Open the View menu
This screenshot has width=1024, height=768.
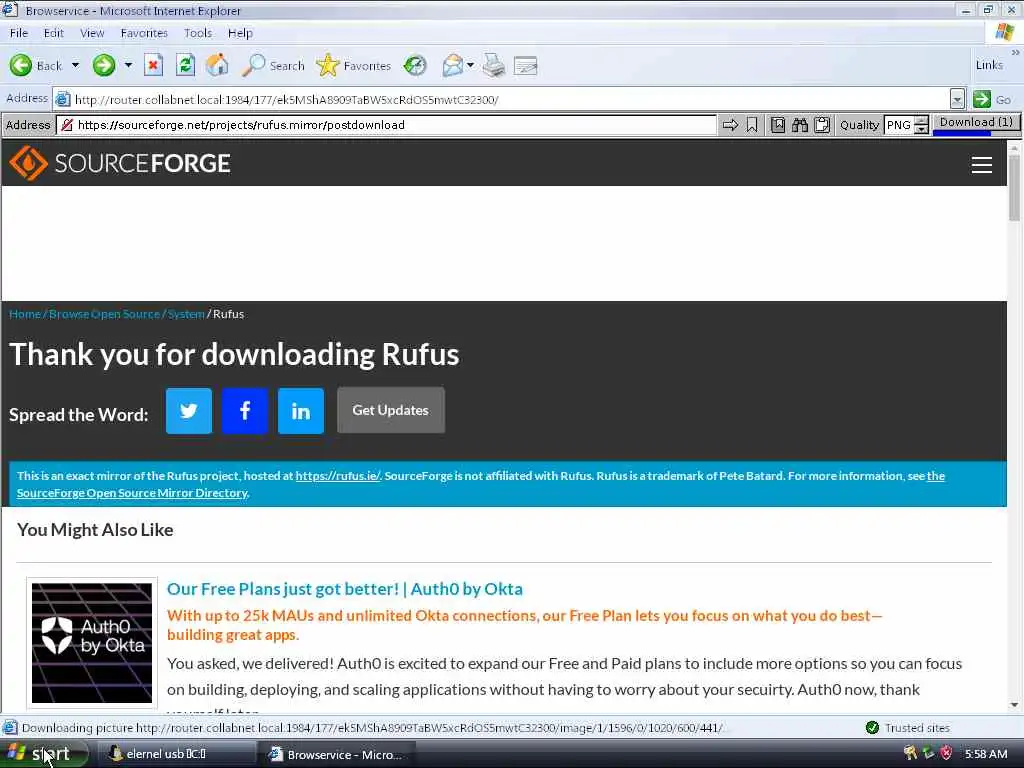pyautogui.click(x=92, y=33)
